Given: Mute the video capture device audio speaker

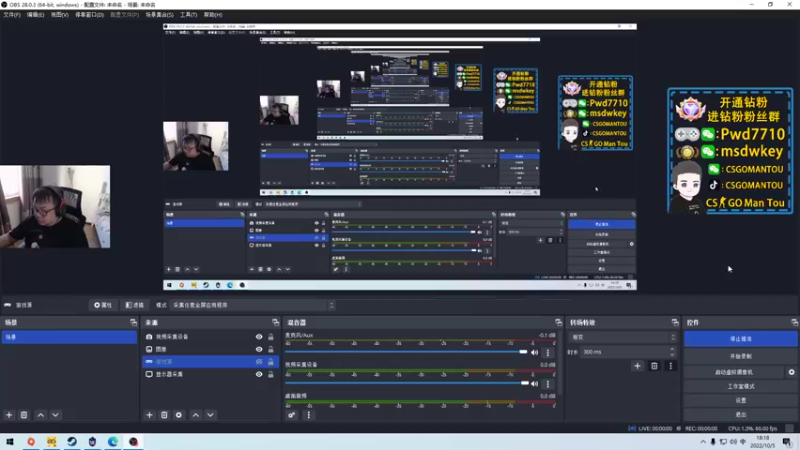Looking at the screenshot, I should pos(535,383).
